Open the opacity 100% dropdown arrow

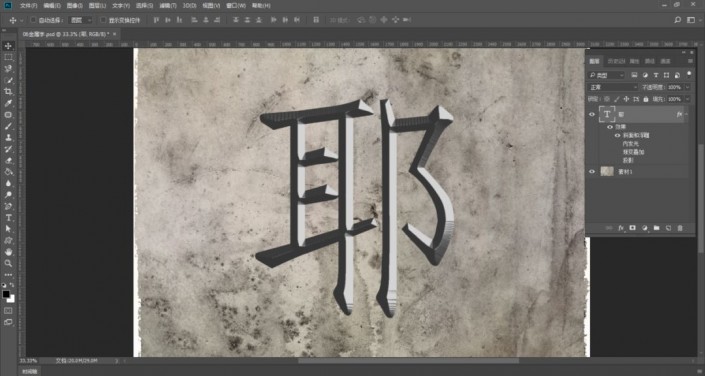click(688, 87)
